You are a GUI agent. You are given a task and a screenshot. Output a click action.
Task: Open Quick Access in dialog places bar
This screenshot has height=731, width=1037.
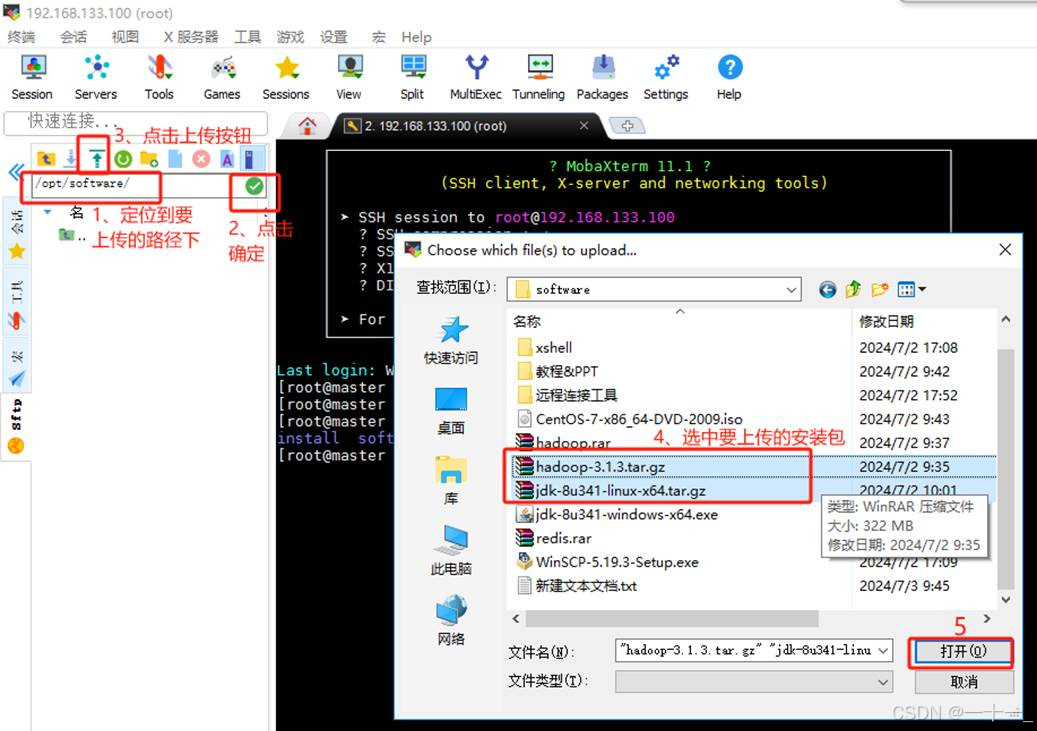click(x=451, y=340)
